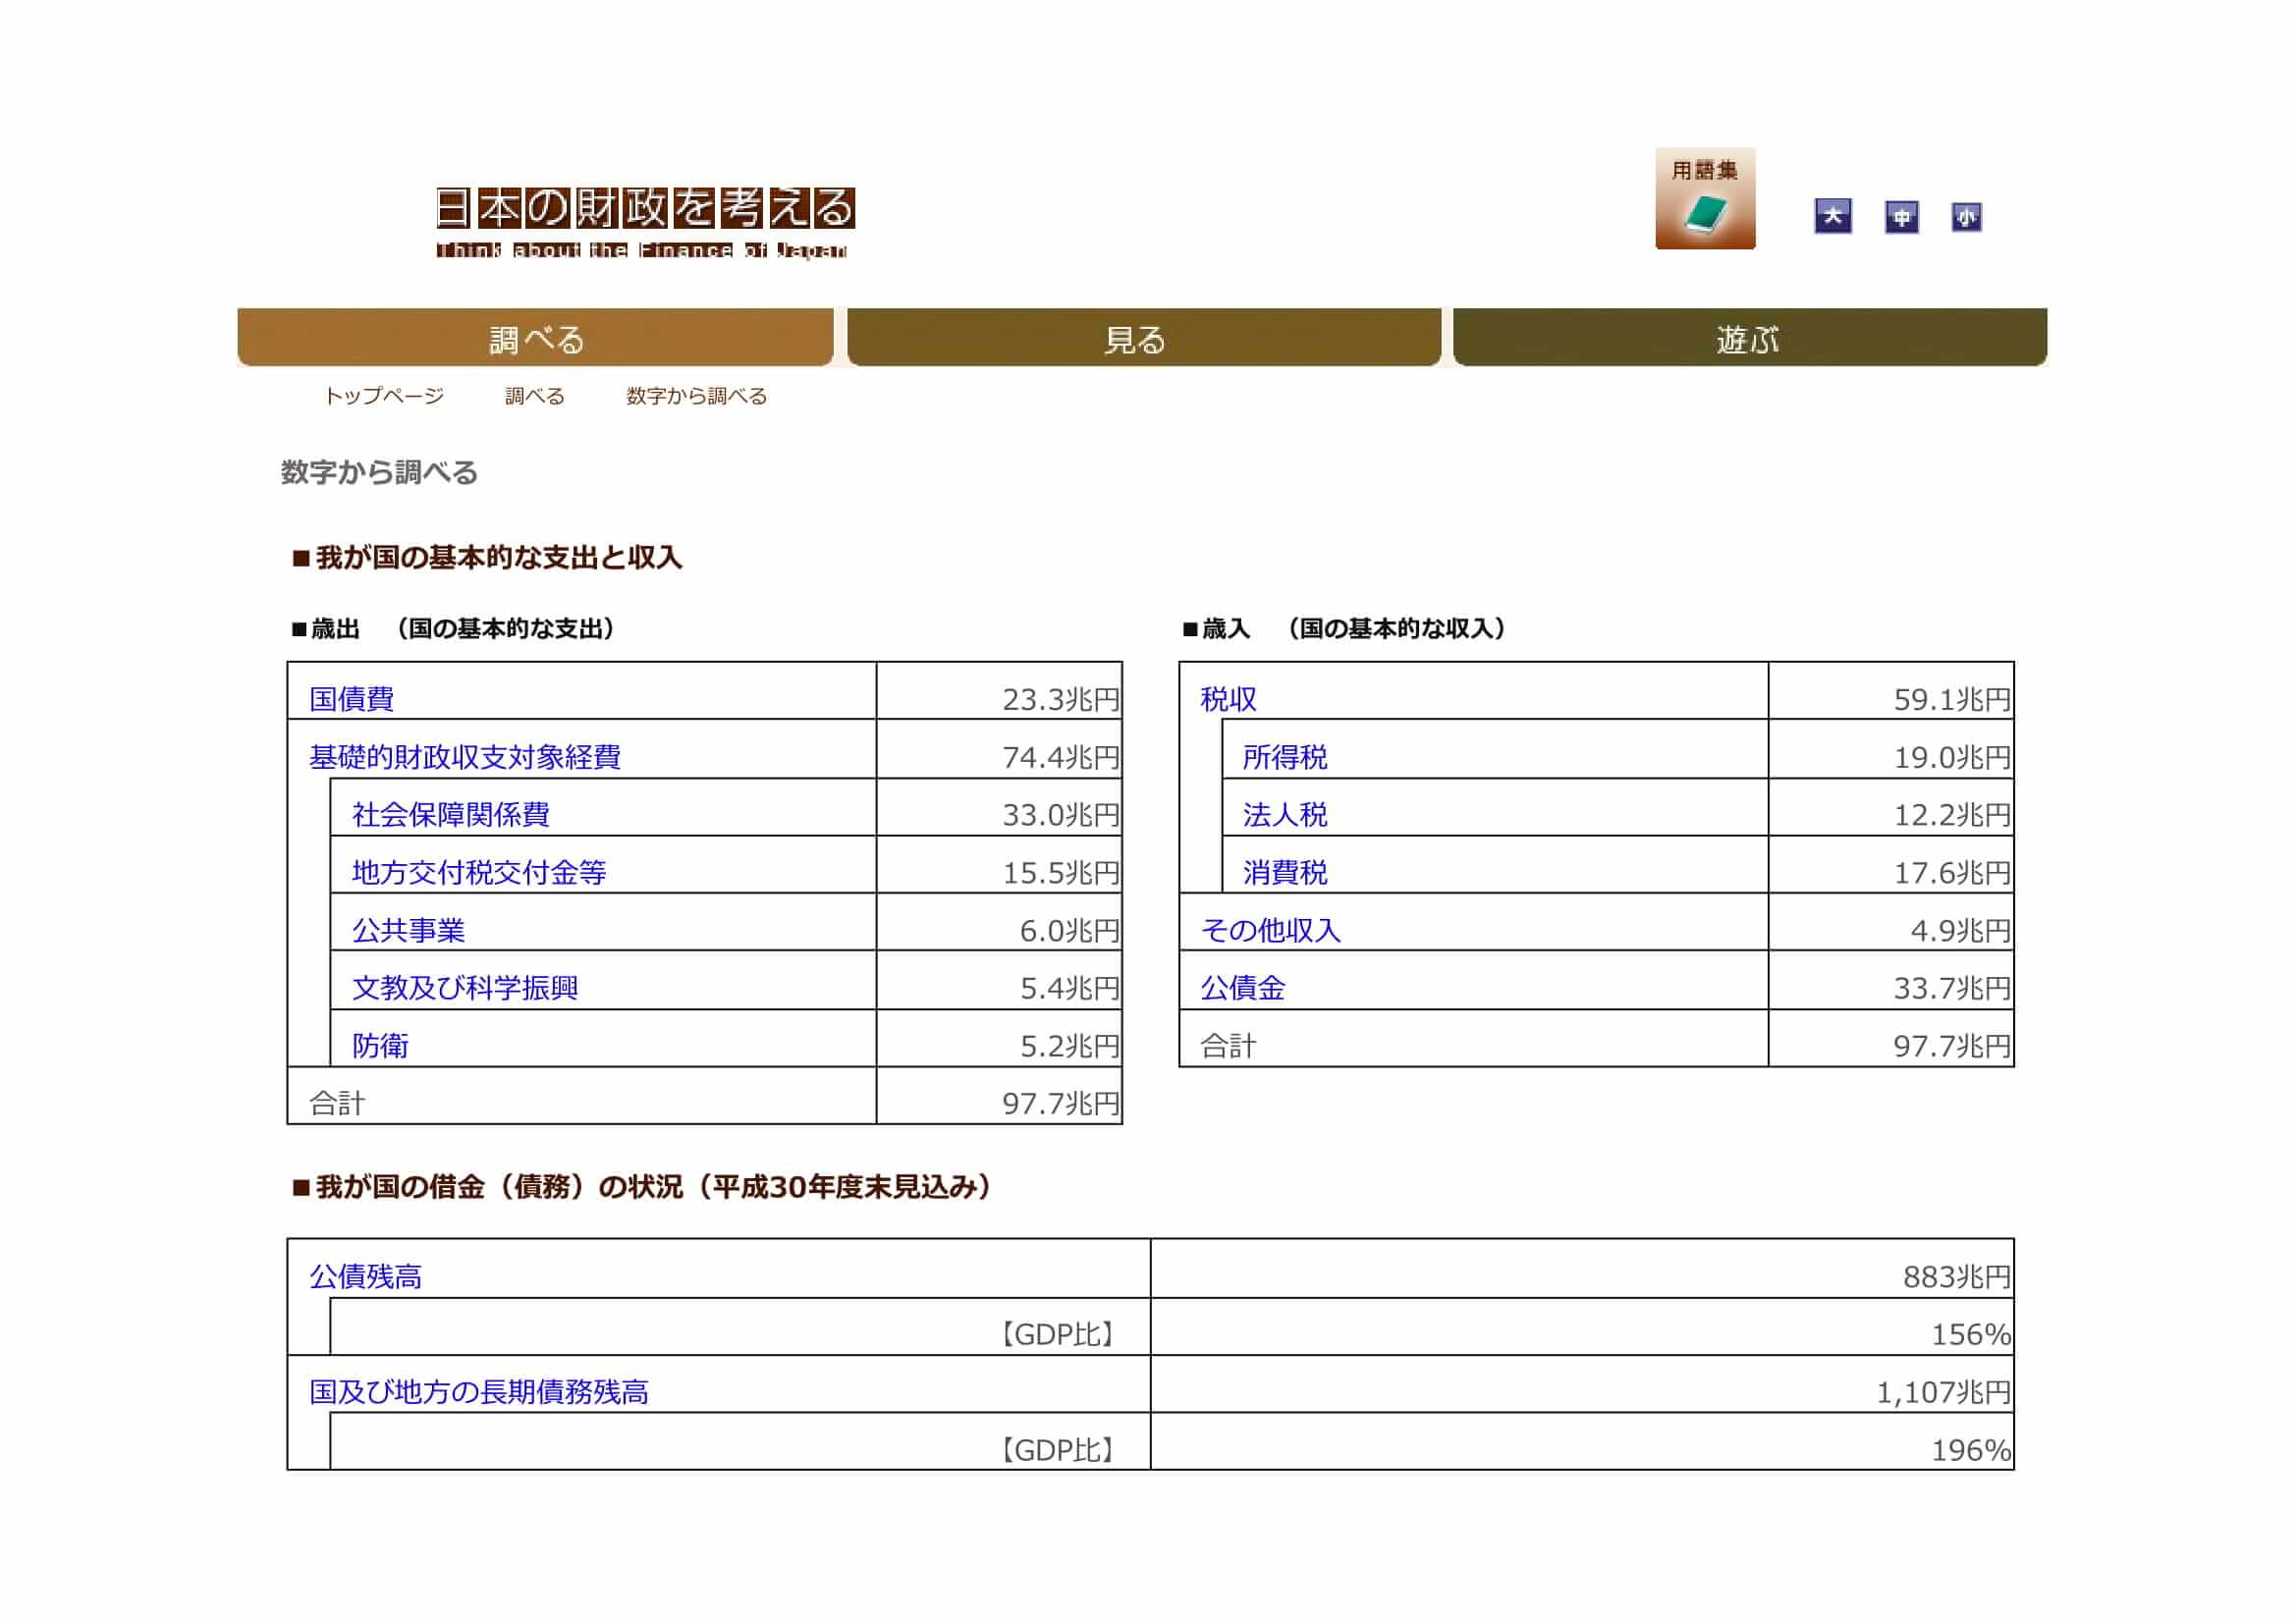Screen dimensions: 2296x1623
Task: Click the 日本の財政を考える site logo
Action: (645, 222)
